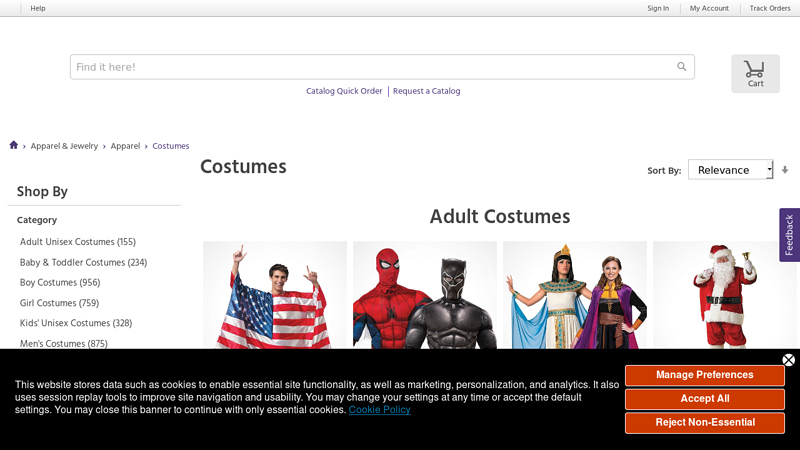This screenshot has width=800, height=450.
Task: Open Cleopatra and Anna costume image
Action: point(574,295)
